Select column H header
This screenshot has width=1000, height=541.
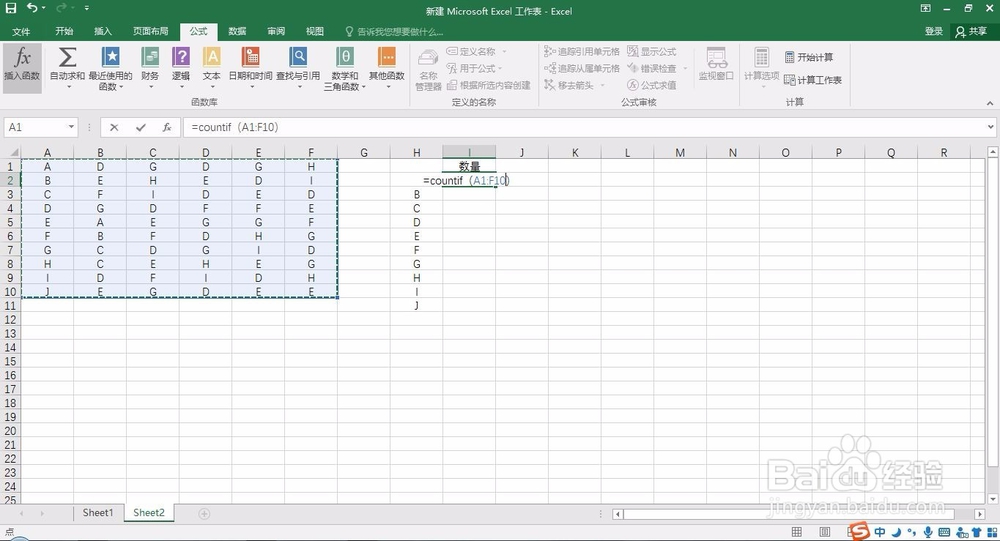pos(416,152)
